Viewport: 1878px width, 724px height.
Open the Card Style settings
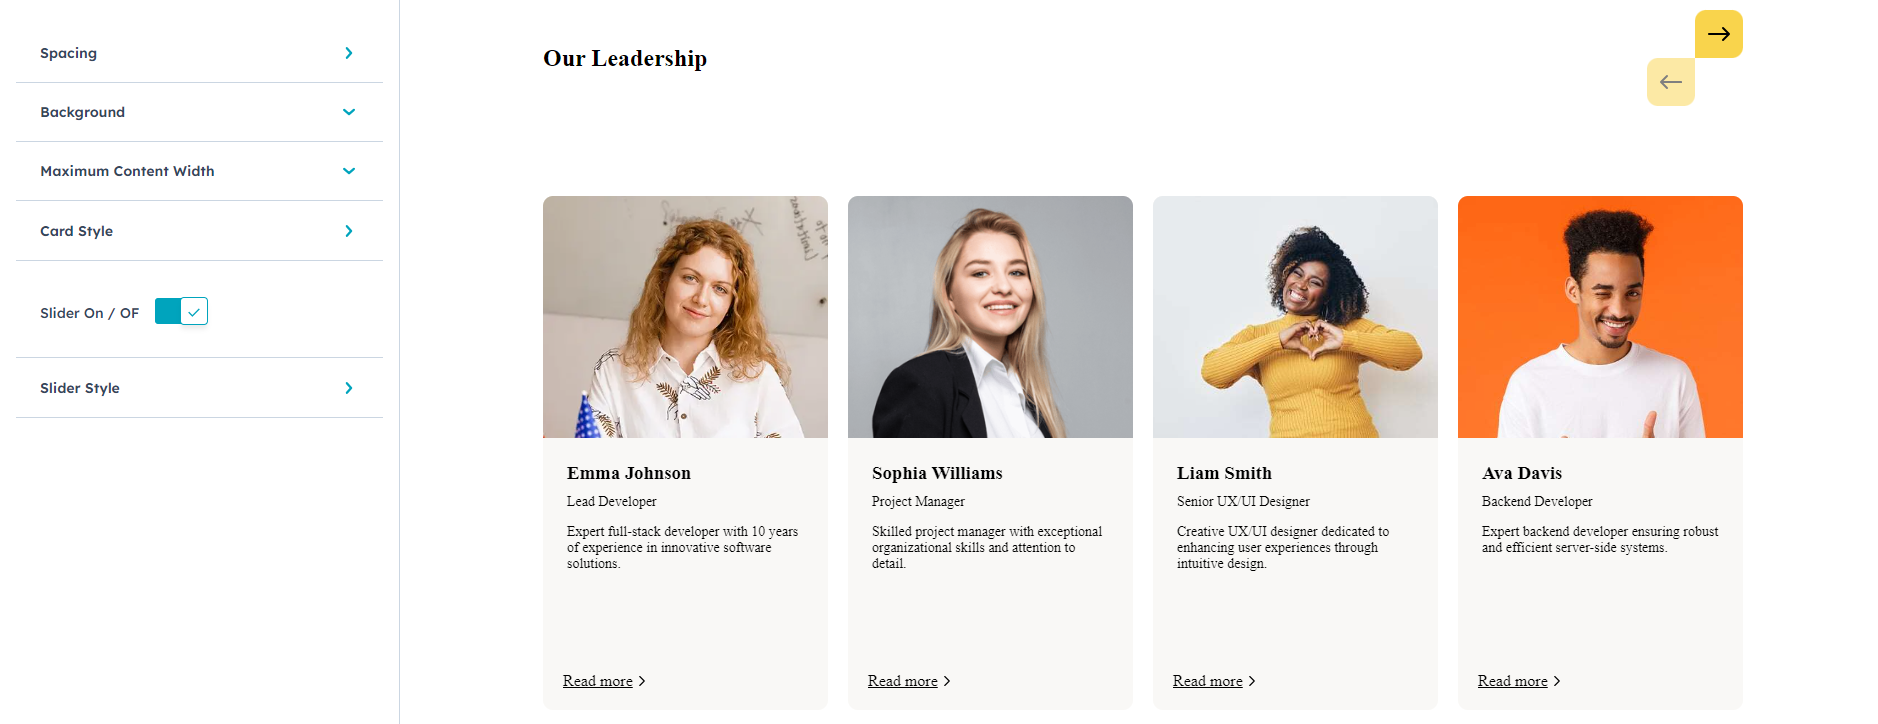348,231
